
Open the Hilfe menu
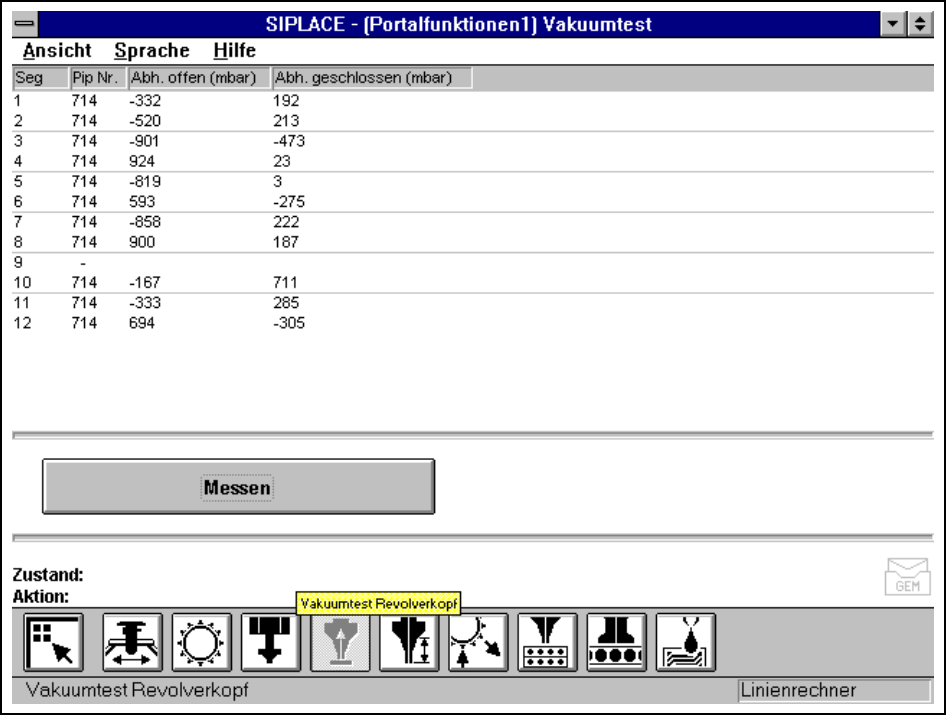click(235, 51)
